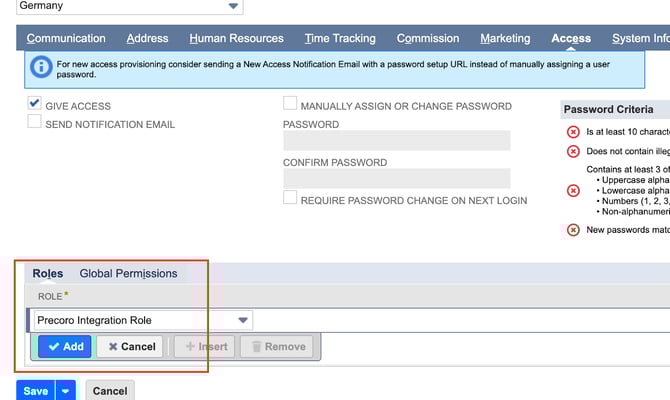Cancel the role line edit
Screen dimensions: 670x400
(130, 347)
